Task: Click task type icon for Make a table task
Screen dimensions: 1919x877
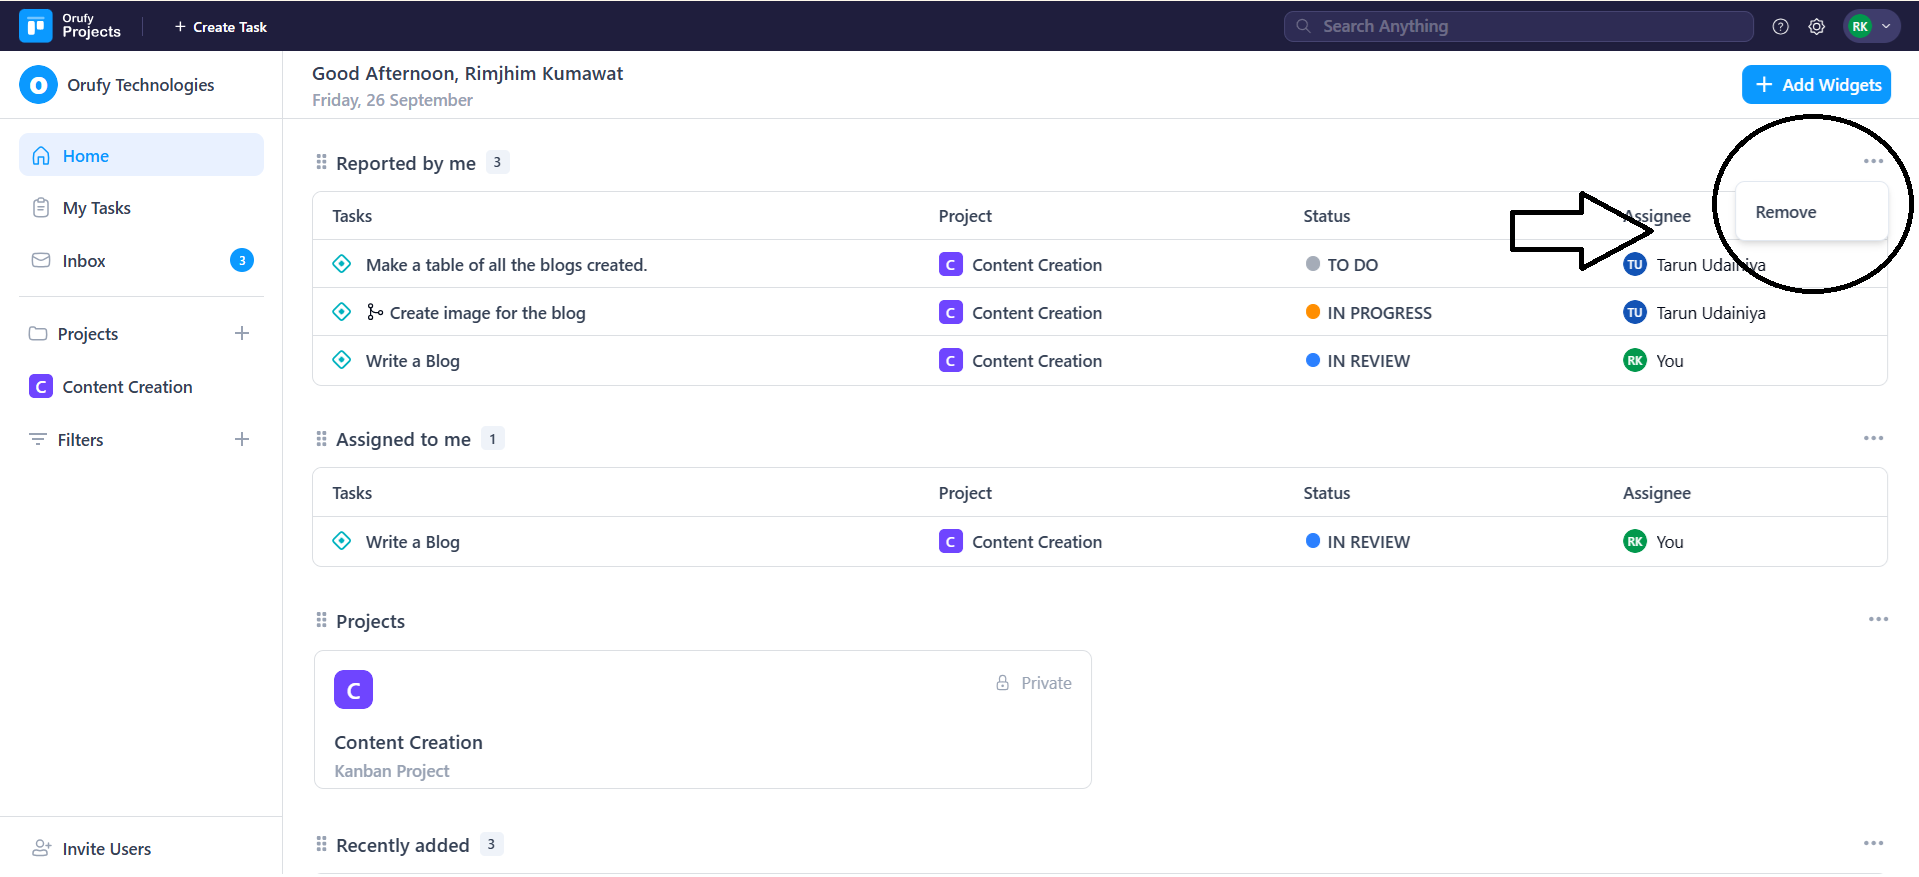Action: click(x=342, y=264)
